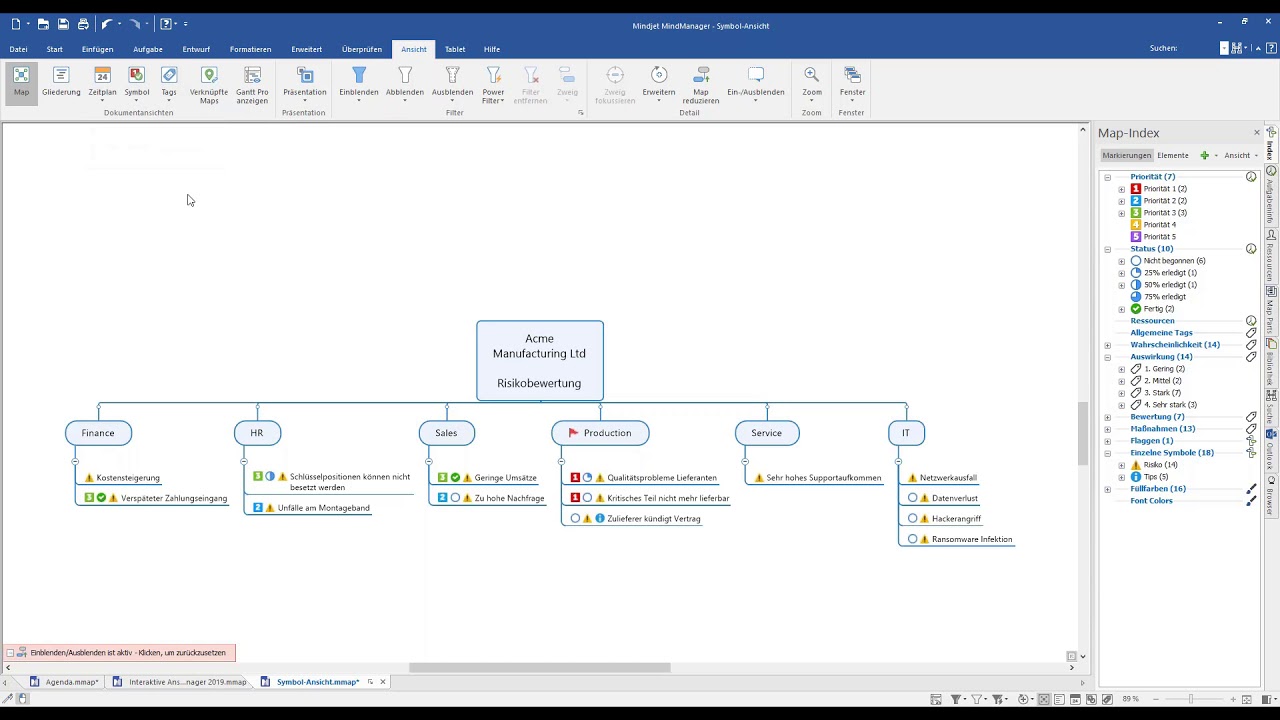Image resolution: width=1280 pixels, height=720 pixels.
Task: Click the zoom slider handle
Action: pyautogui.click(x=1190, y=699)
